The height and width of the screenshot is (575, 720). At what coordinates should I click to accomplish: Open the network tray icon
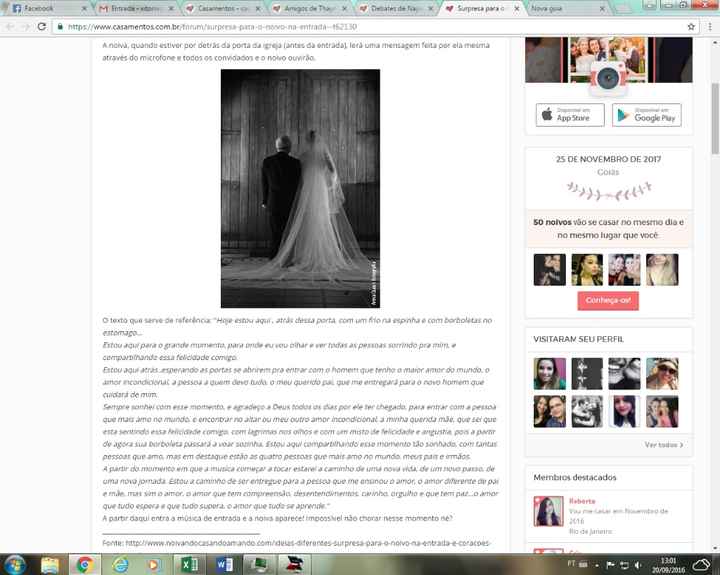[624, 565]
